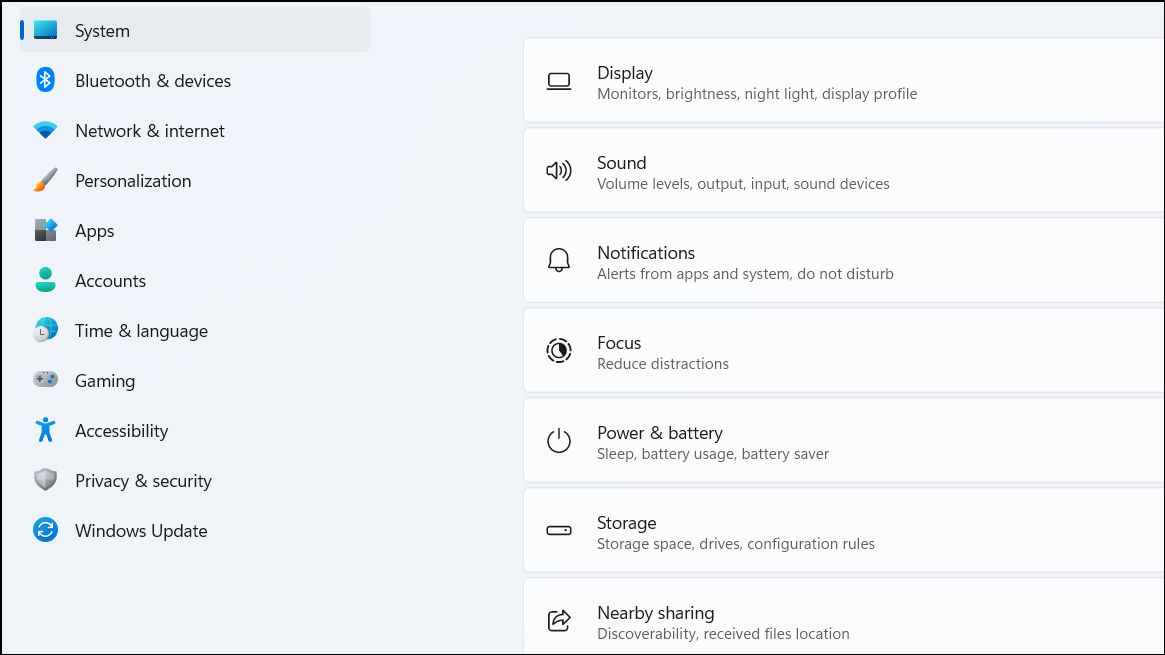
Task: Click the Wi-Fi network icon in sidebar
Action: 45,130
